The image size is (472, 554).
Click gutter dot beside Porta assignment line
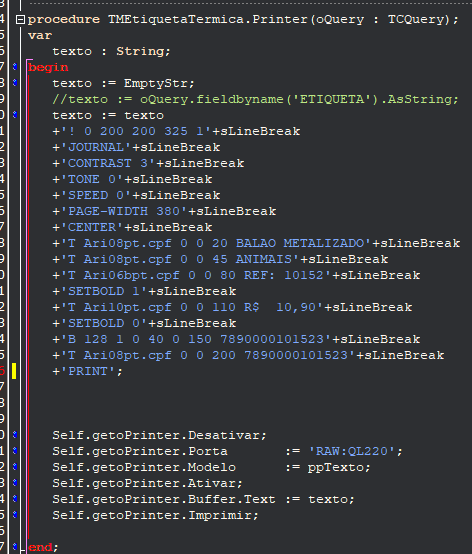tap(15, 450)
